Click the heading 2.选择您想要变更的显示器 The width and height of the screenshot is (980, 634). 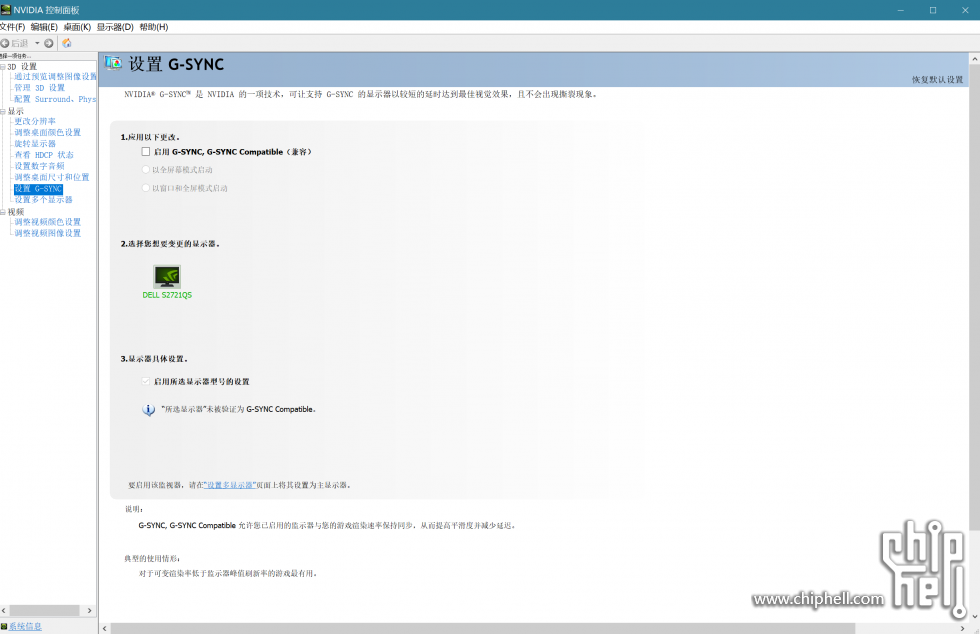170,244
